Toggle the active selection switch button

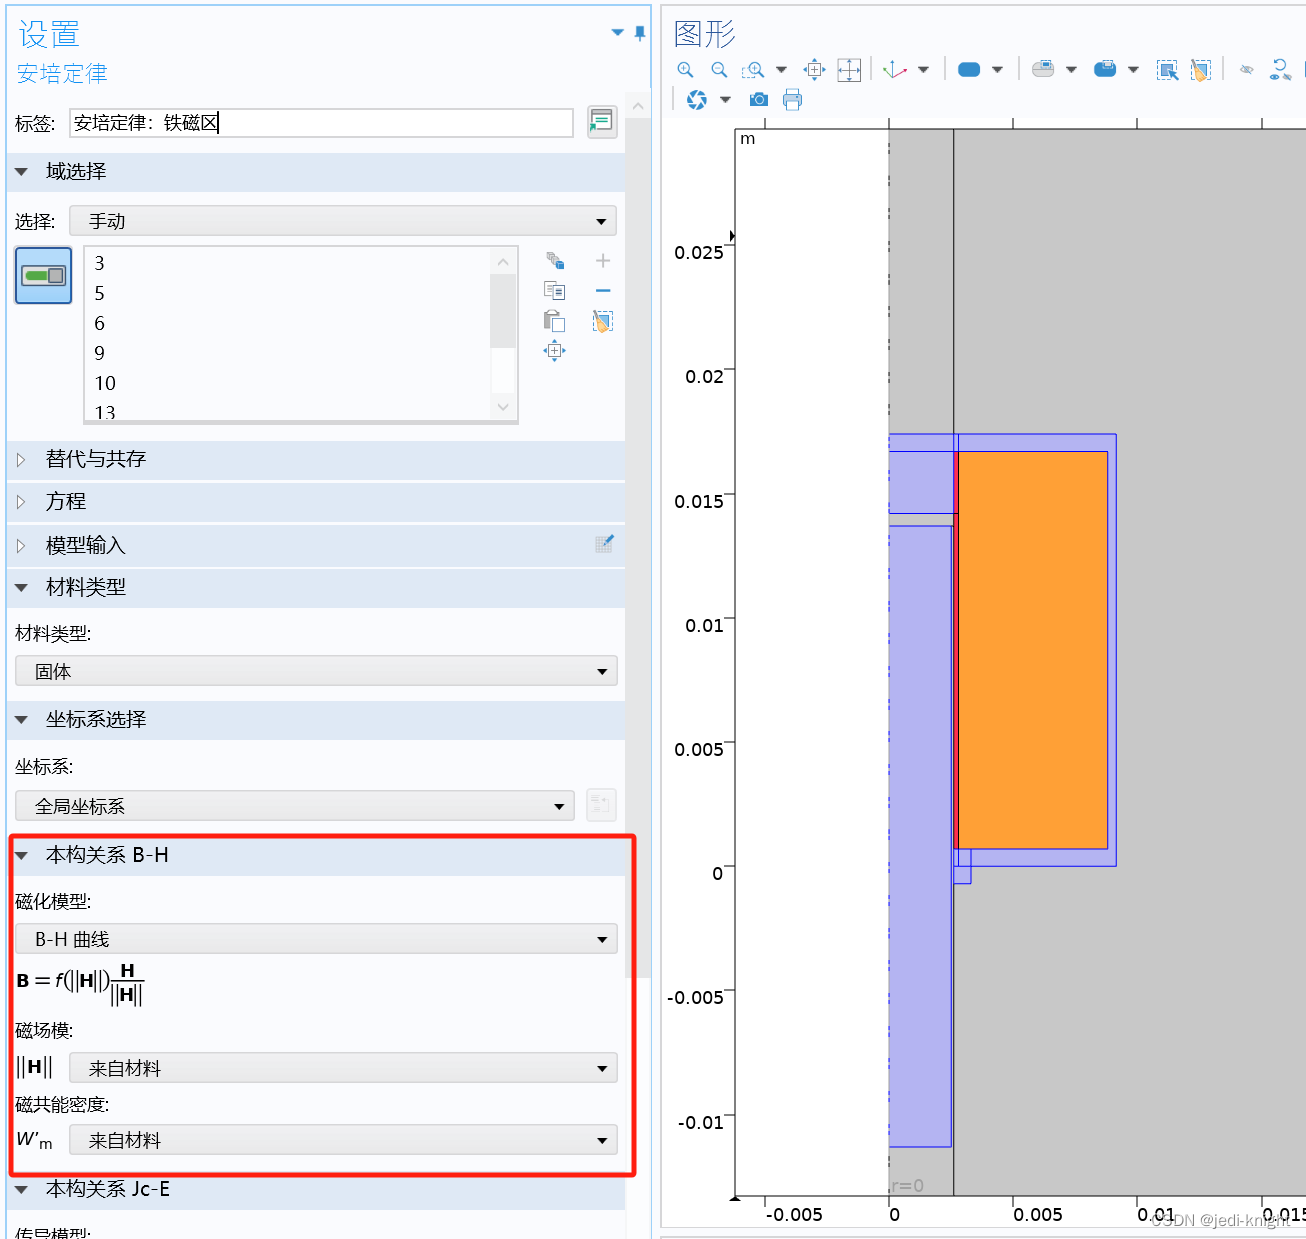pyautogui.click(x=43, y=275)
